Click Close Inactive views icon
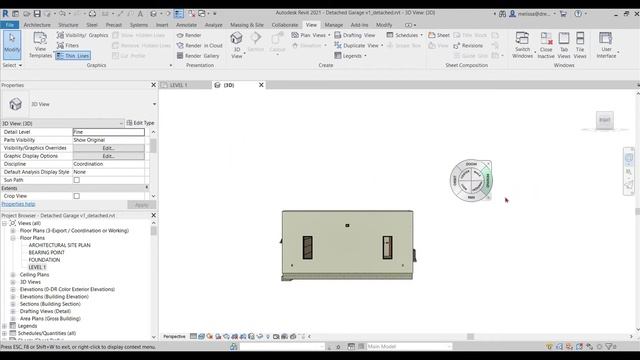640x360 pixels. pos(546,45)
